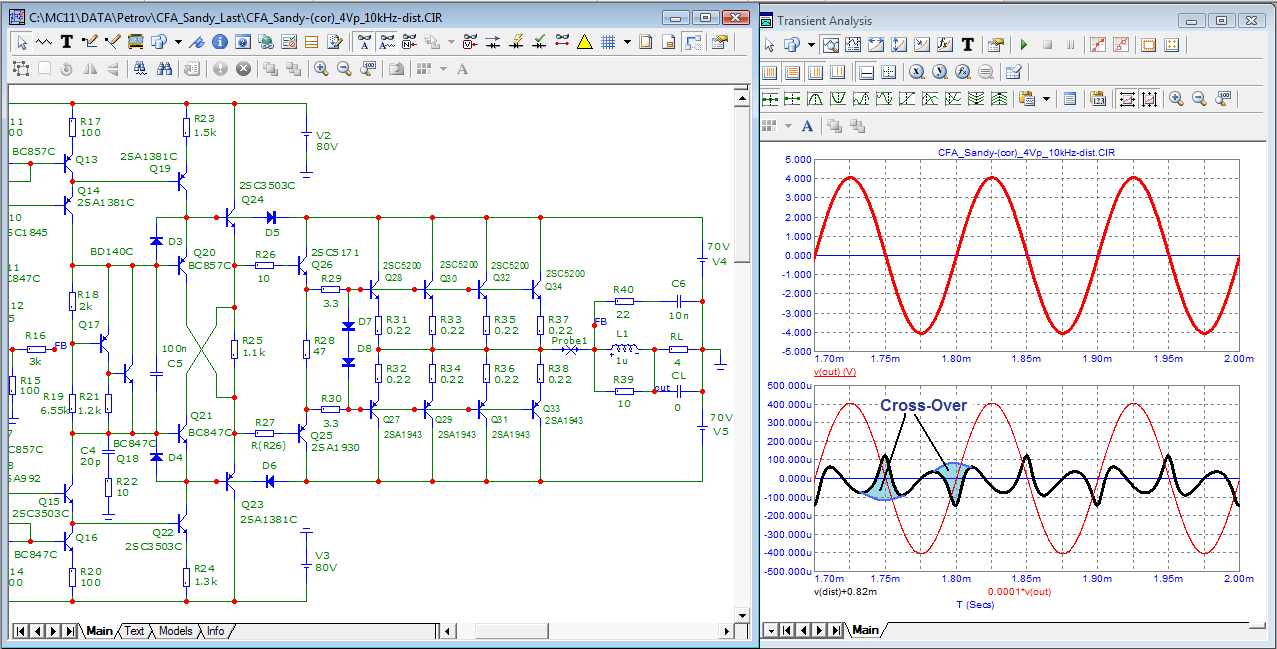Click the Valley cursor function icon
Screen dimensions: 1277x649
838,99
